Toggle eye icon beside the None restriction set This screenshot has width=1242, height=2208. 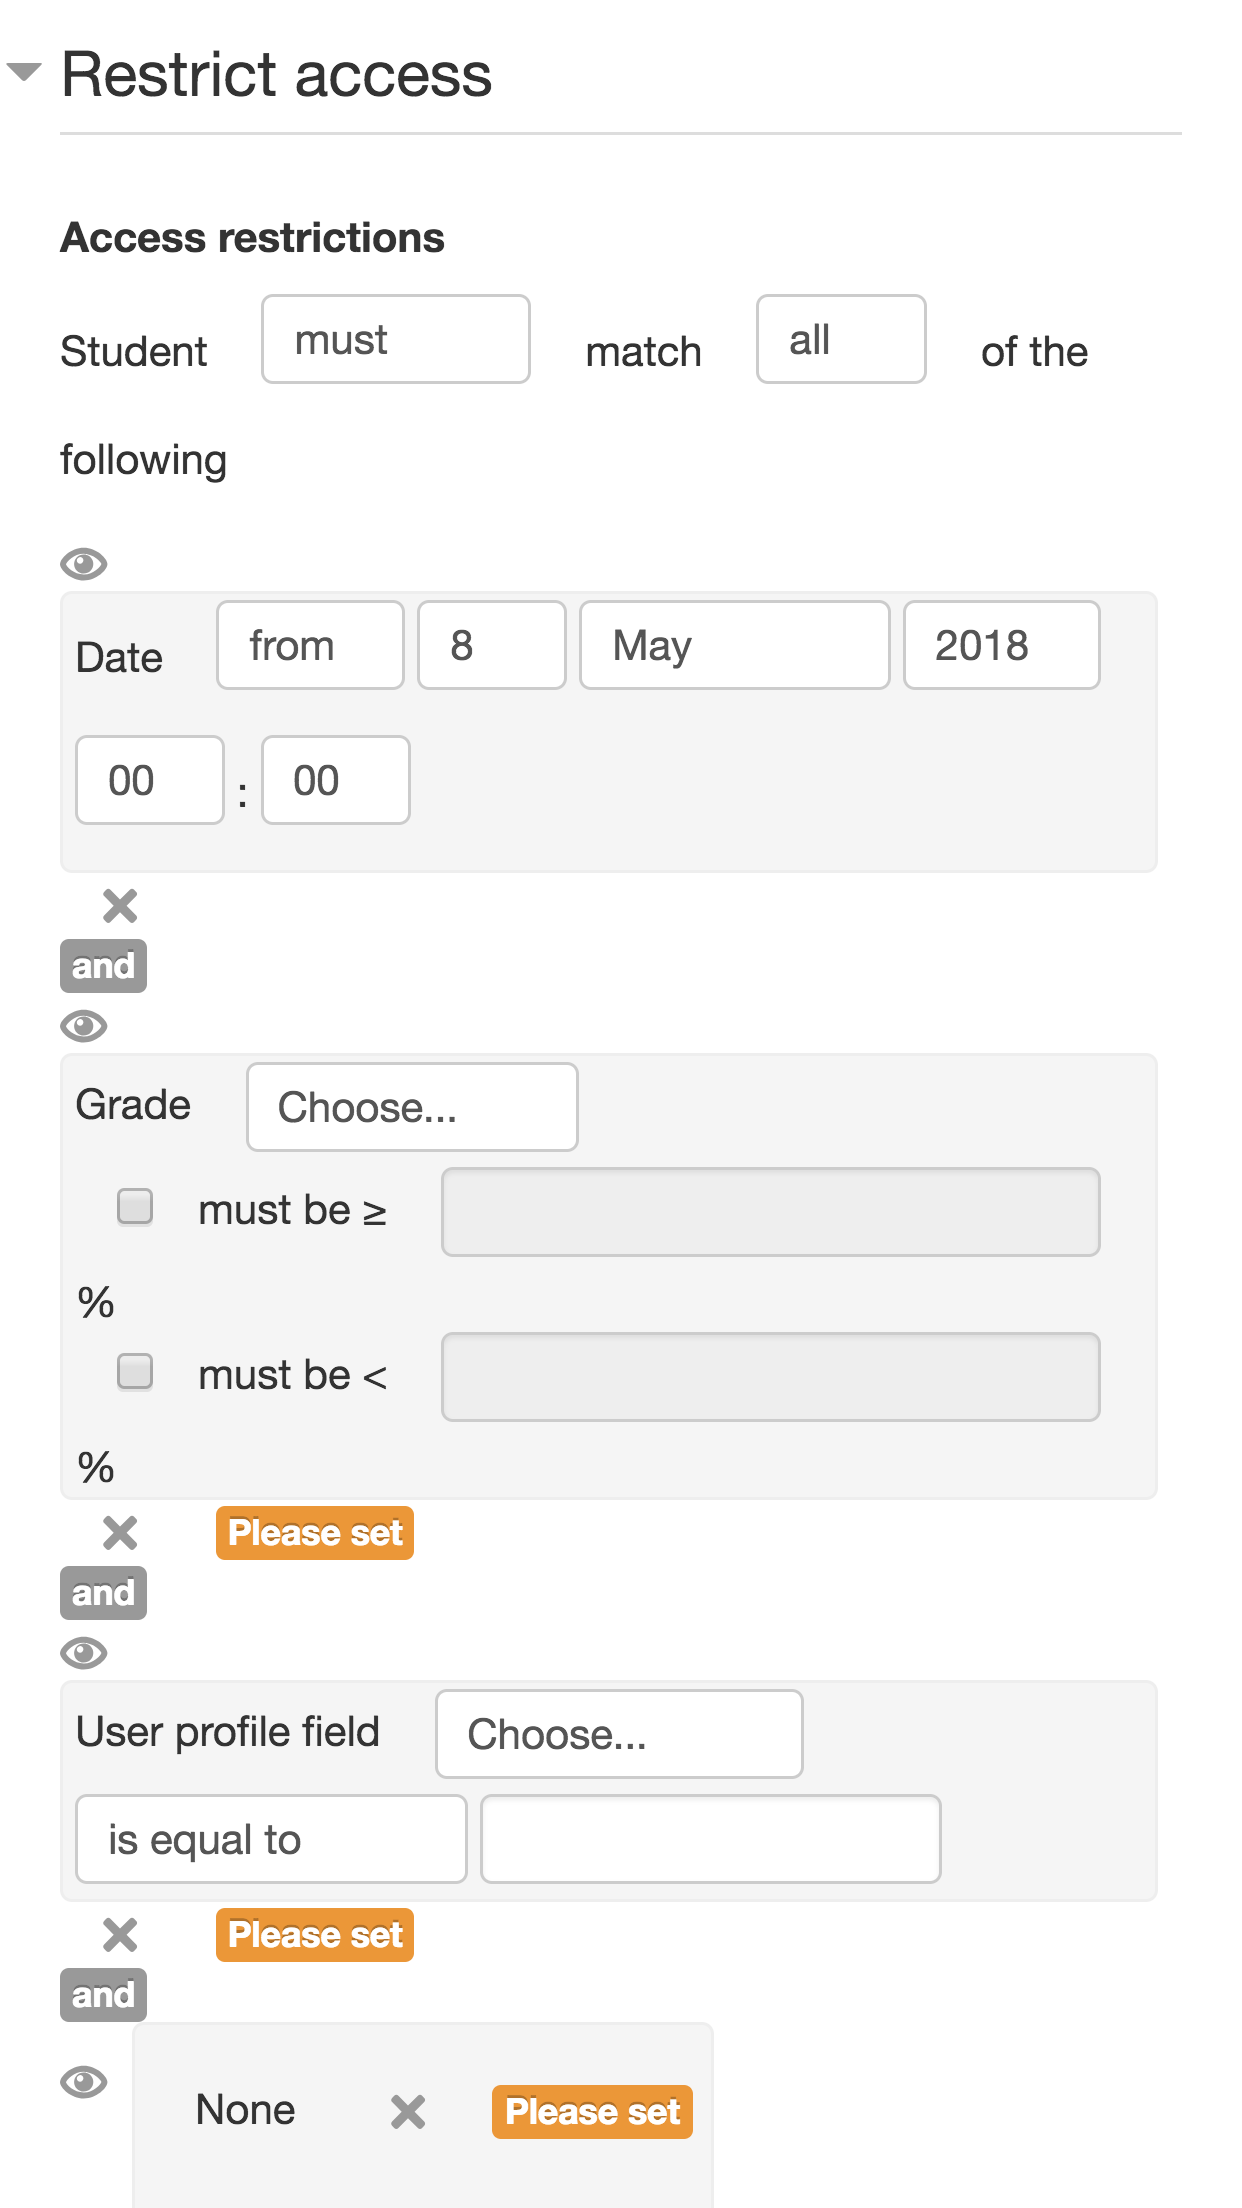coord(84,2083)
